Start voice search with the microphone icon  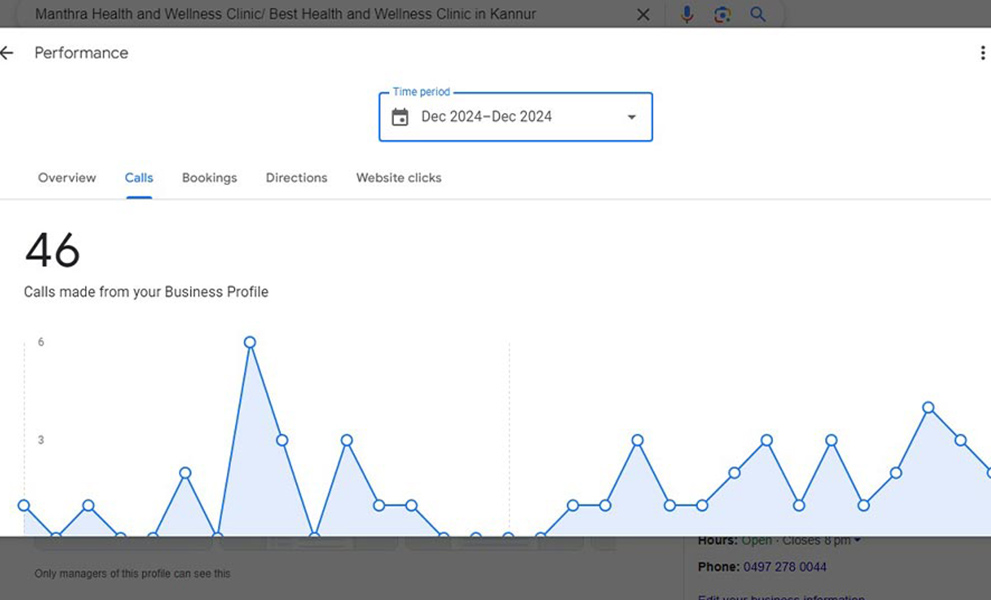tap(687, 14)
